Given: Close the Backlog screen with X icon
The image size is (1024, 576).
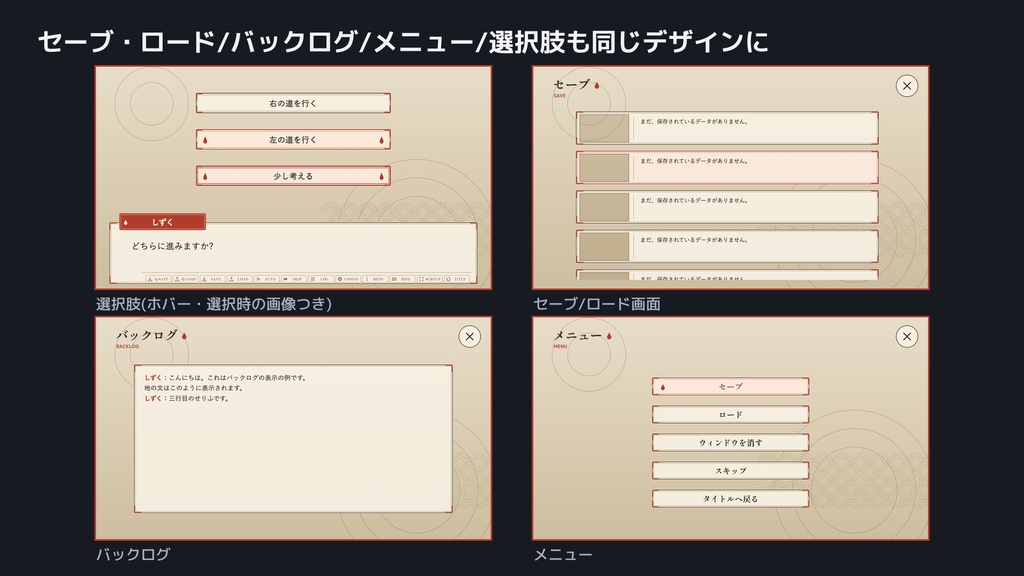Looking at the screenshot, I should (x=470, y=336).
